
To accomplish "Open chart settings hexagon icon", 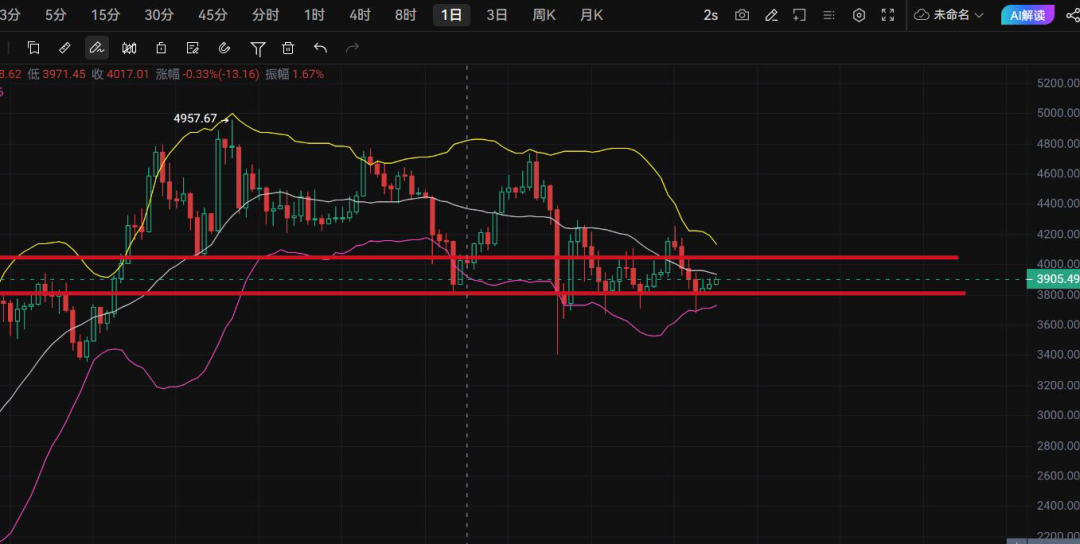I will 859,15.
